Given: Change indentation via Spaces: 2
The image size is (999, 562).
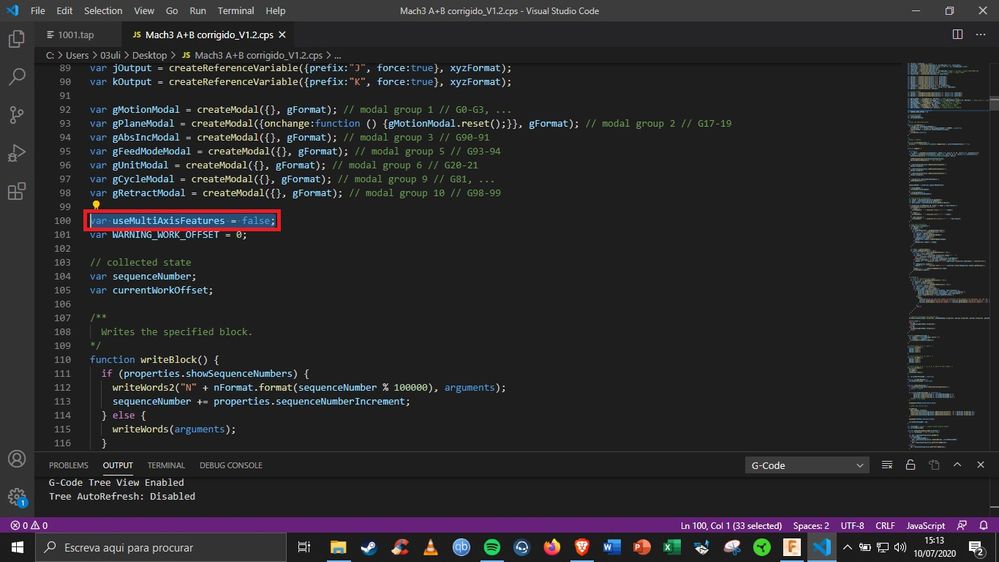Looking at the screenshot, I should tap(810, 526).
